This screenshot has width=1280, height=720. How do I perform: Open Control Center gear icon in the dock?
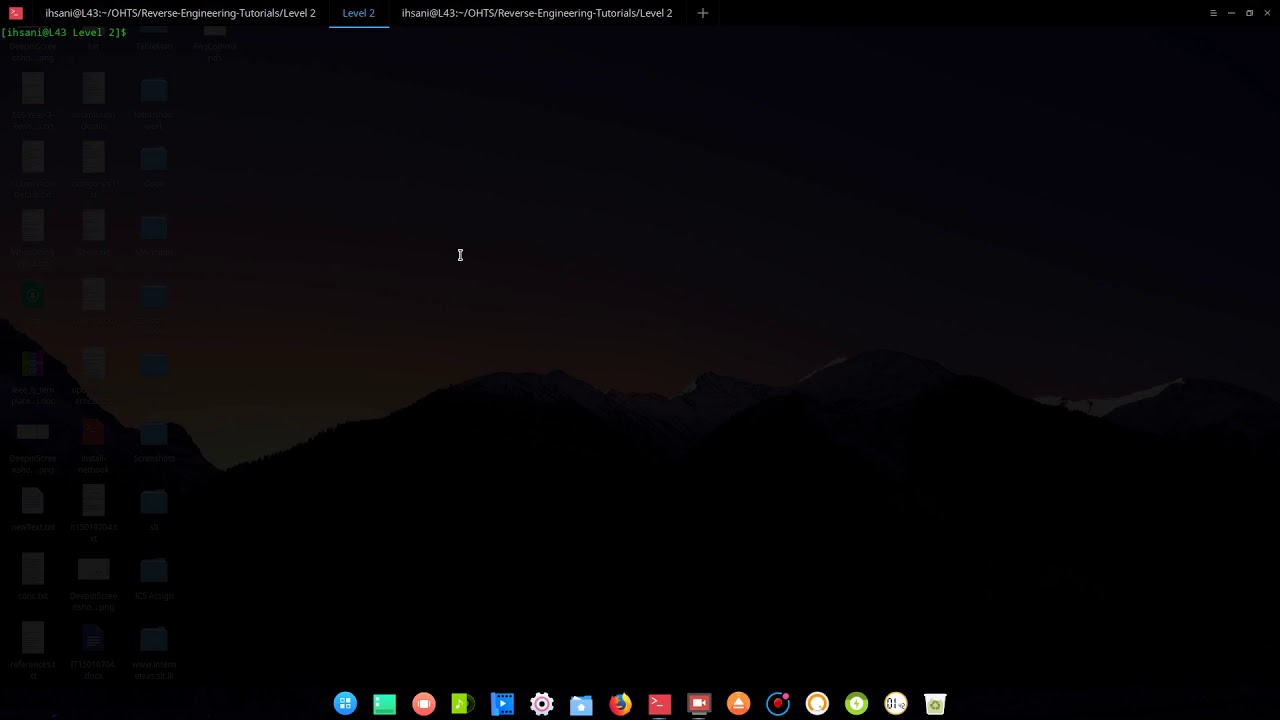542,704
